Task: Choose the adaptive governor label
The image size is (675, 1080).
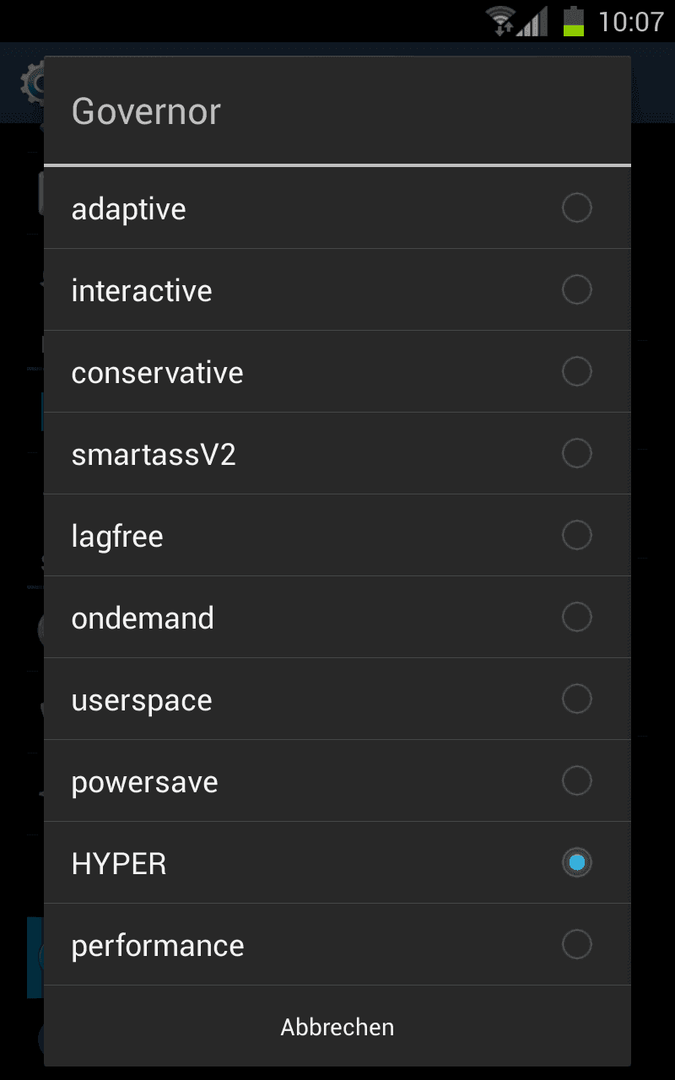Action: (x=129, y=209)
